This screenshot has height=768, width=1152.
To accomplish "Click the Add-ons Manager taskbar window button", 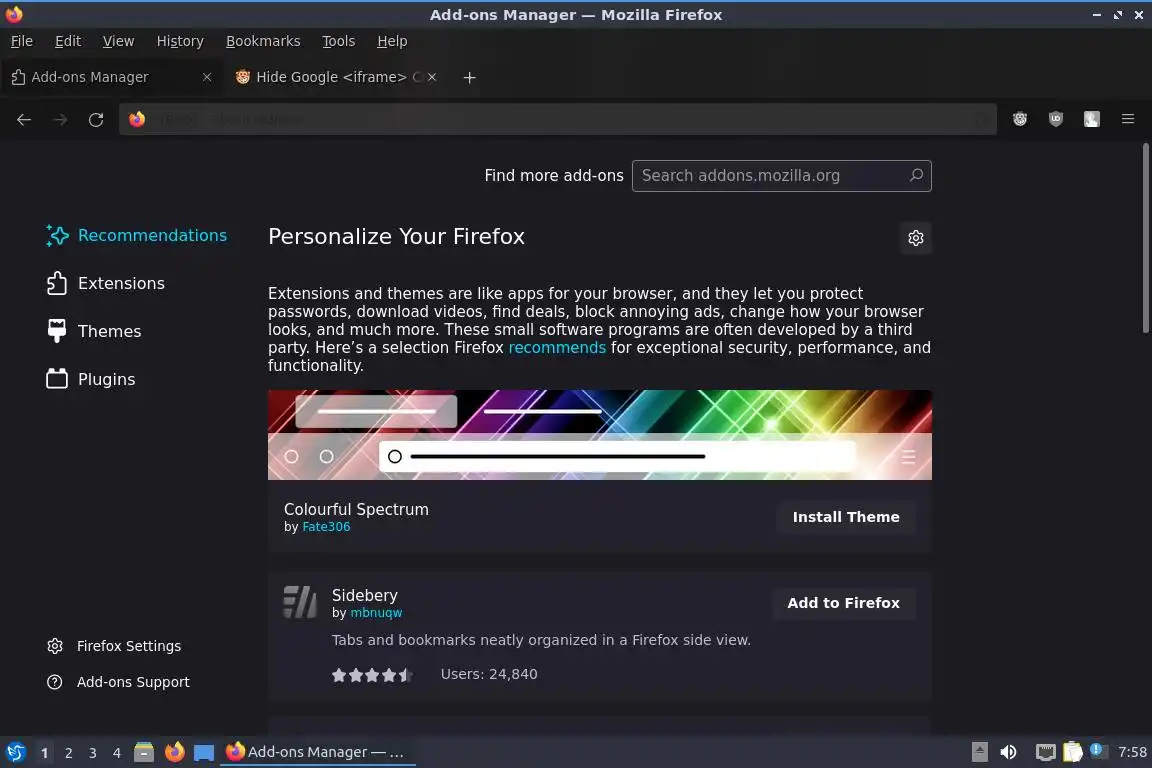I will [x=317, y=752].
